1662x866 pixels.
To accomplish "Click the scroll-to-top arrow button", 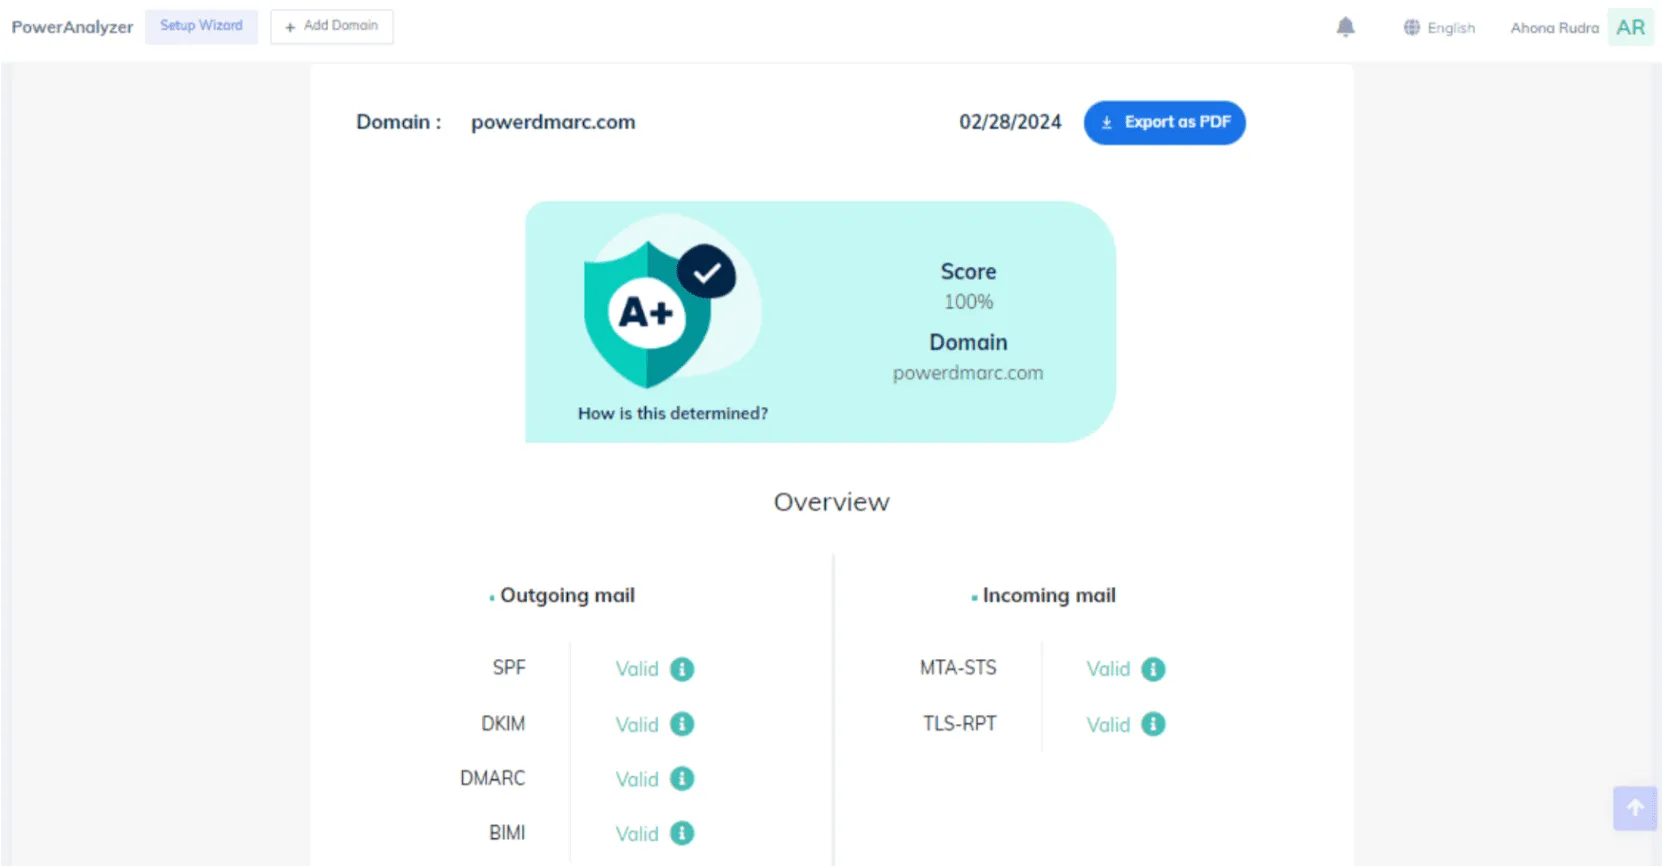I will 1635,808.
